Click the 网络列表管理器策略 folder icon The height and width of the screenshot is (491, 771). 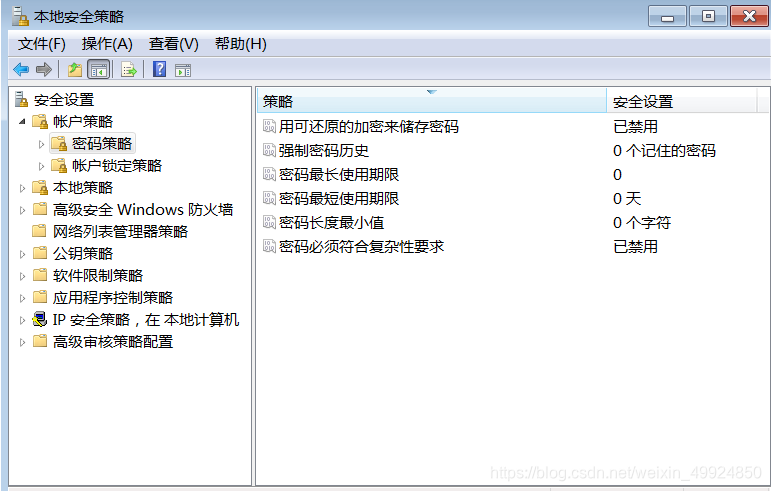(39, 231)
